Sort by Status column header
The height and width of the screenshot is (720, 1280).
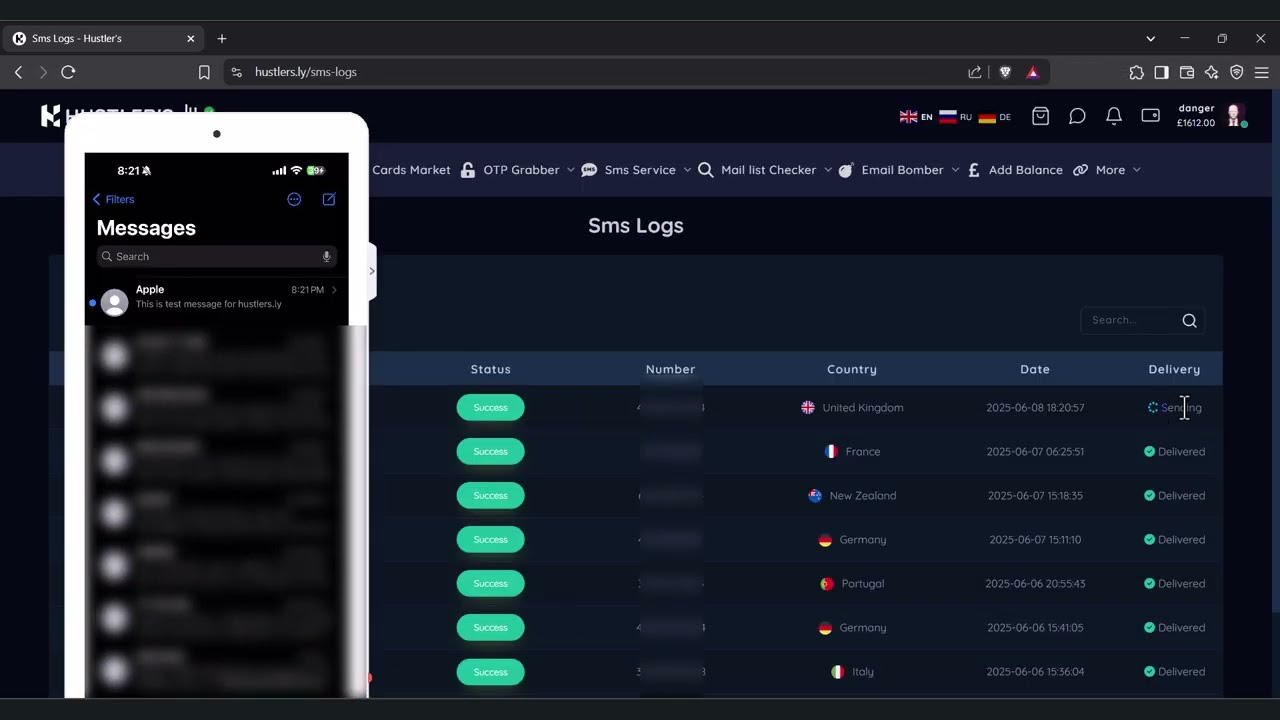coord(490,369)
